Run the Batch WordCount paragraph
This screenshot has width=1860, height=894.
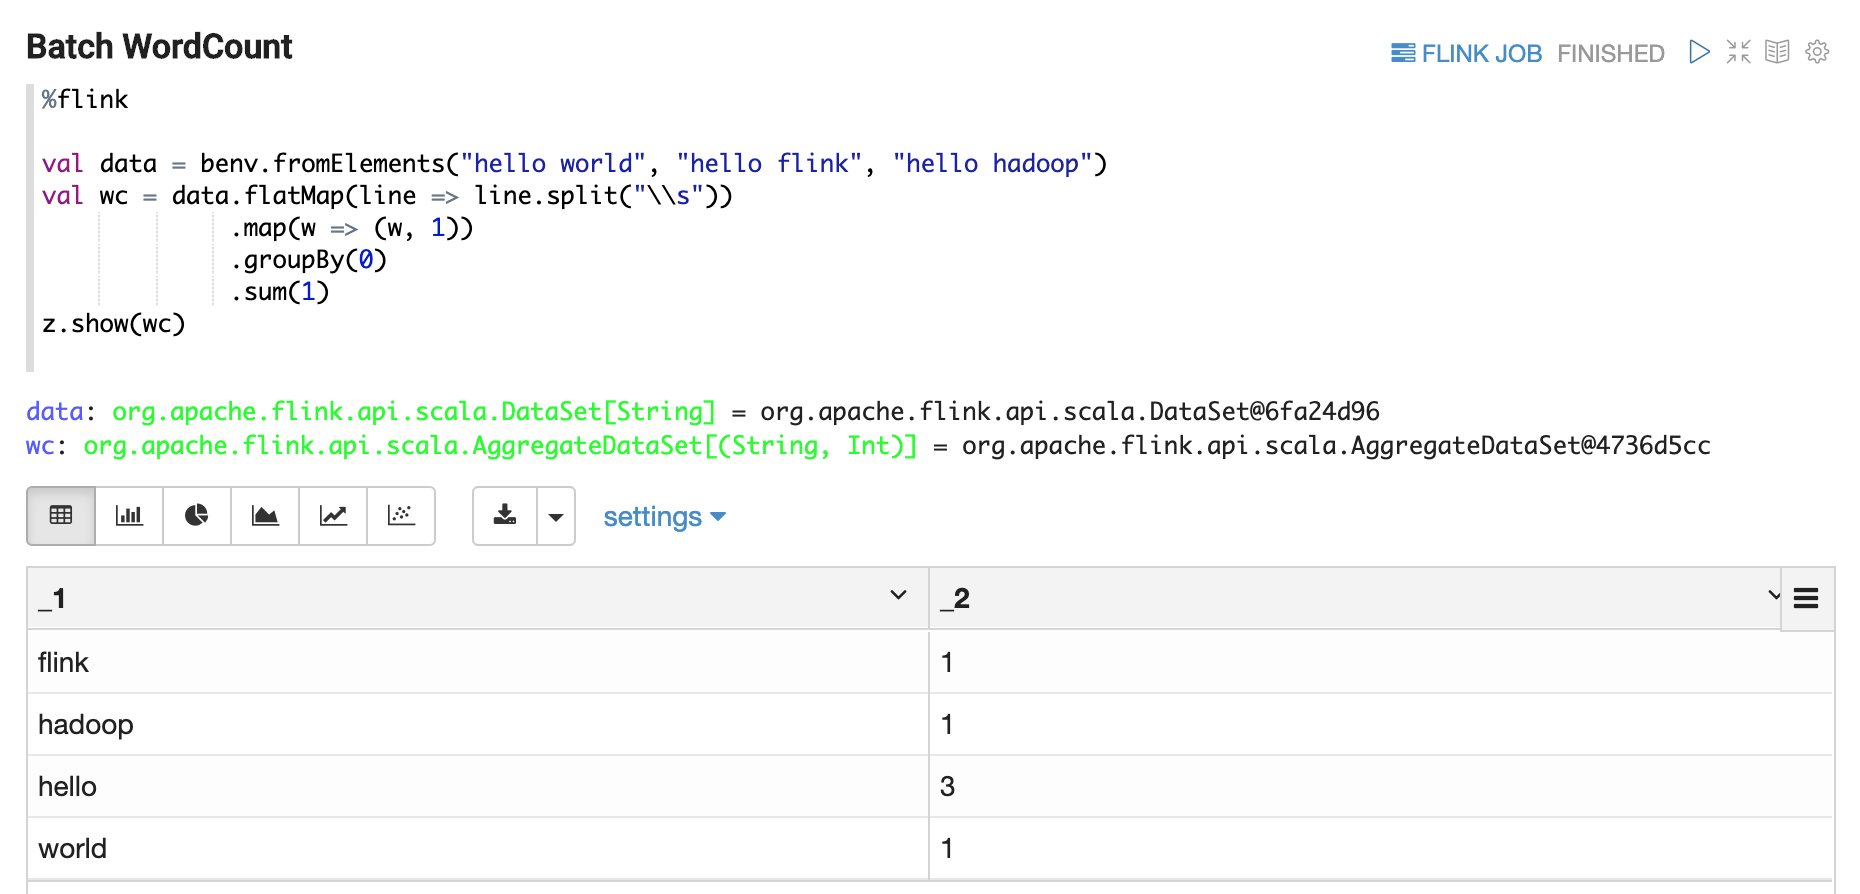[x=1698, y=52]
